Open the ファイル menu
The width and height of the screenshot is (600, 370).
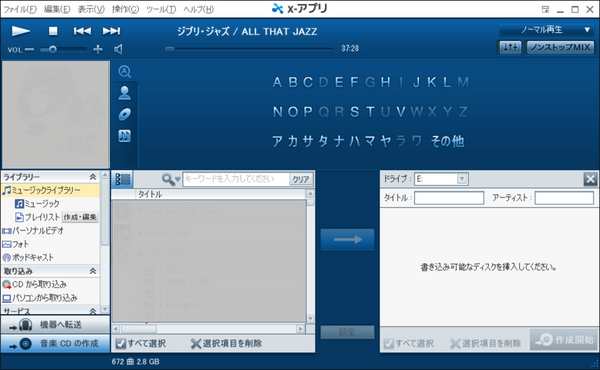[x=20, y=9]
